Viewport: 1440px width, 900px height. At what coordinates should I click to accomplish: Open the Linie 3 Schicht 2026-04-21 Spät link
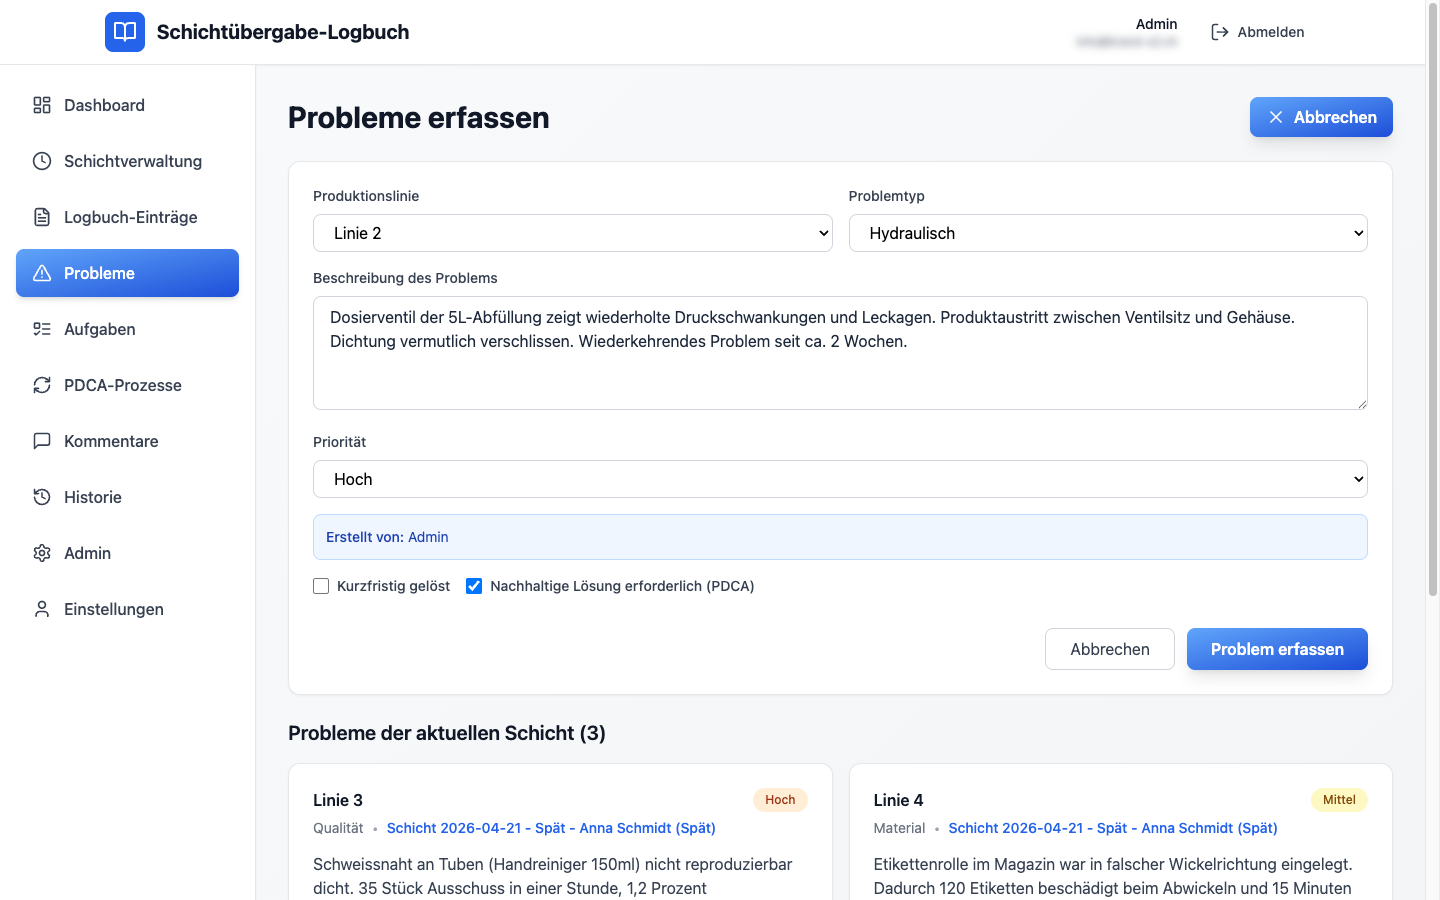point(551,828)
